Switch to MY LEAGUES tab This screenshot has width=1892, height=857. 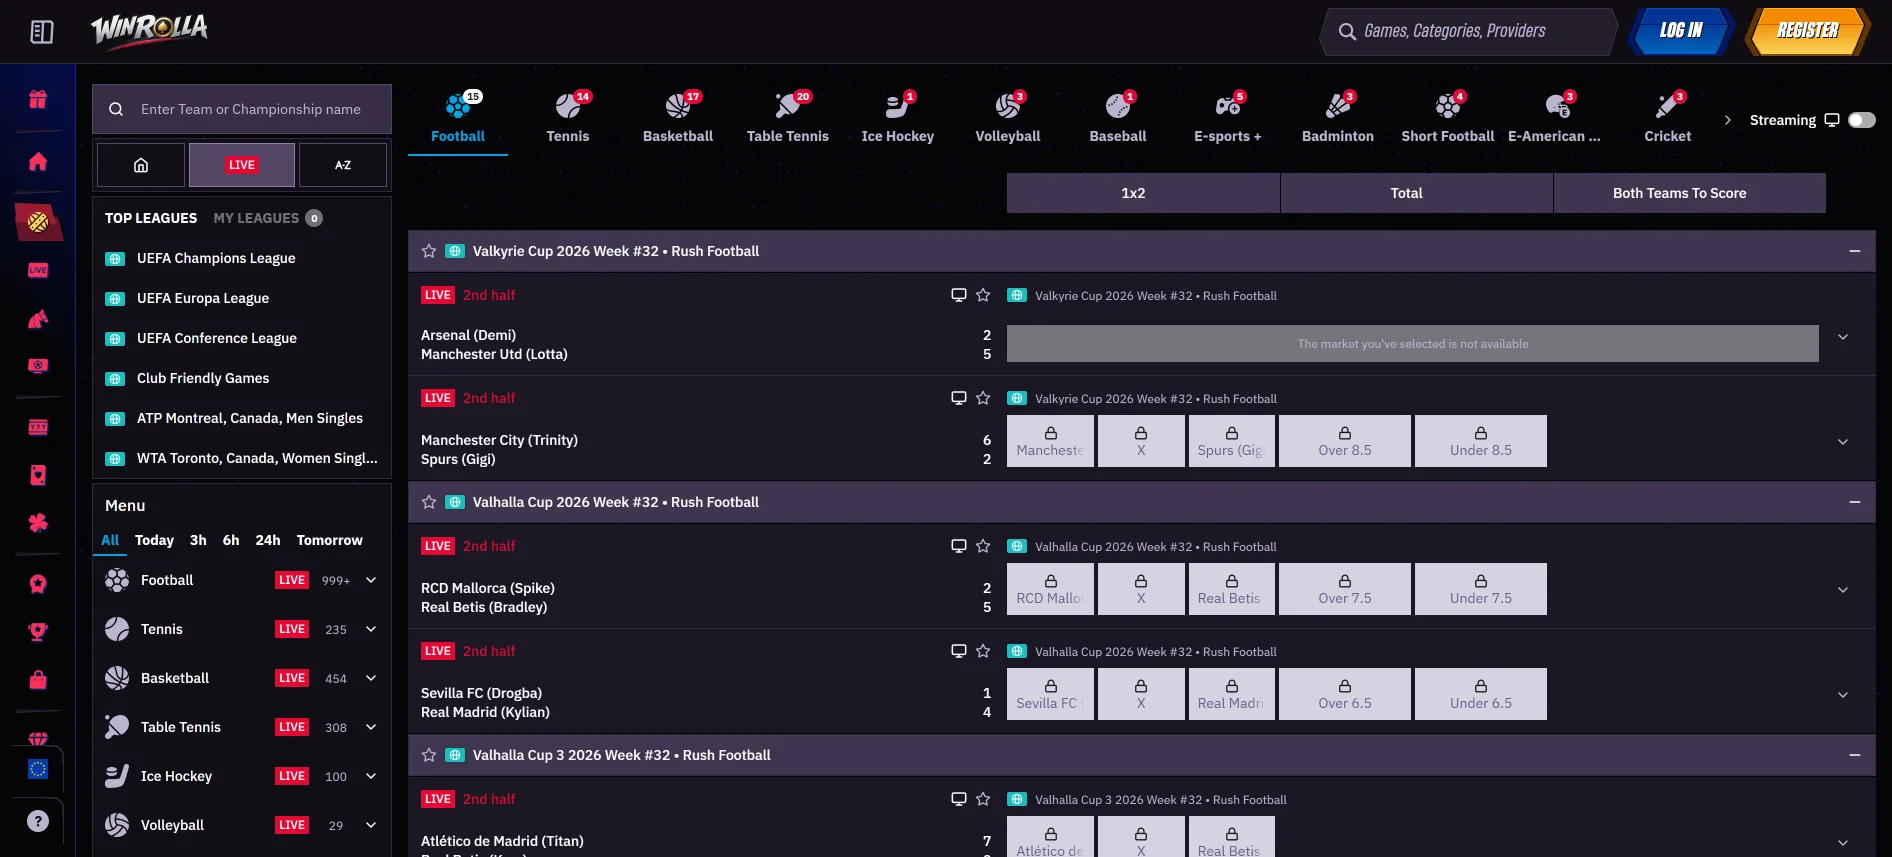(x=267, y=218)
